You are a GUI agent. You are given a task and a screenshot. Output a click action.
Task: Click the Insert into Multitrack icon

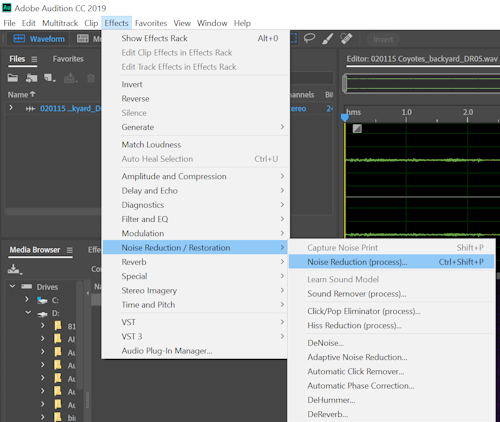(70, 78)
